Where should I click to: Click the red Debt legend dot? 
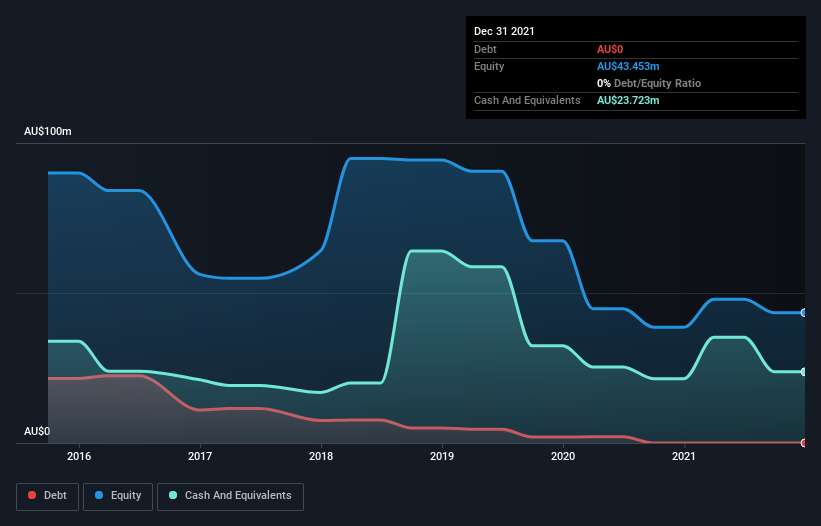click(32, 495)
